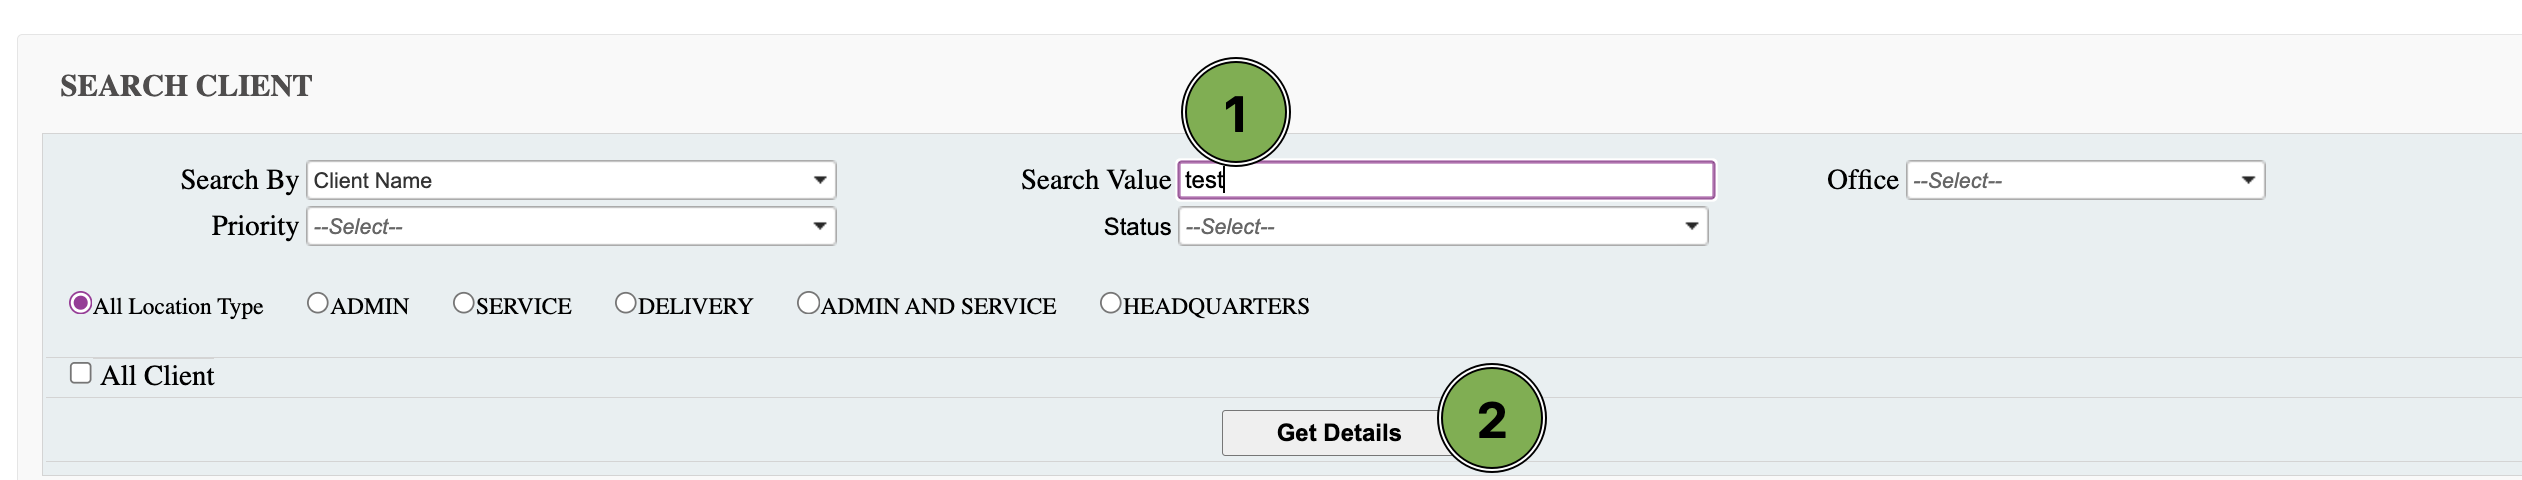This screenshot has width=2522, height=480.
Task: Click the Office label text
Action: [x=1862, y=180]
